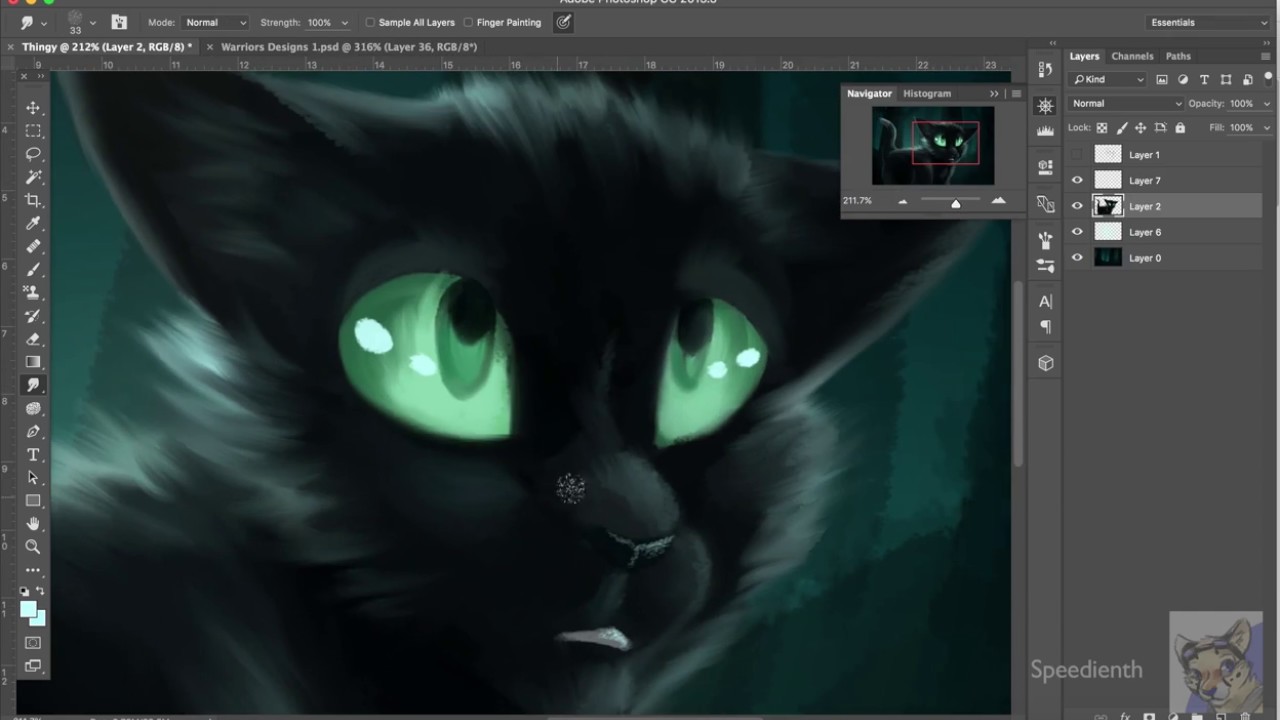
Task: Switch to the Channels tab
Action: pos(1132,56)
